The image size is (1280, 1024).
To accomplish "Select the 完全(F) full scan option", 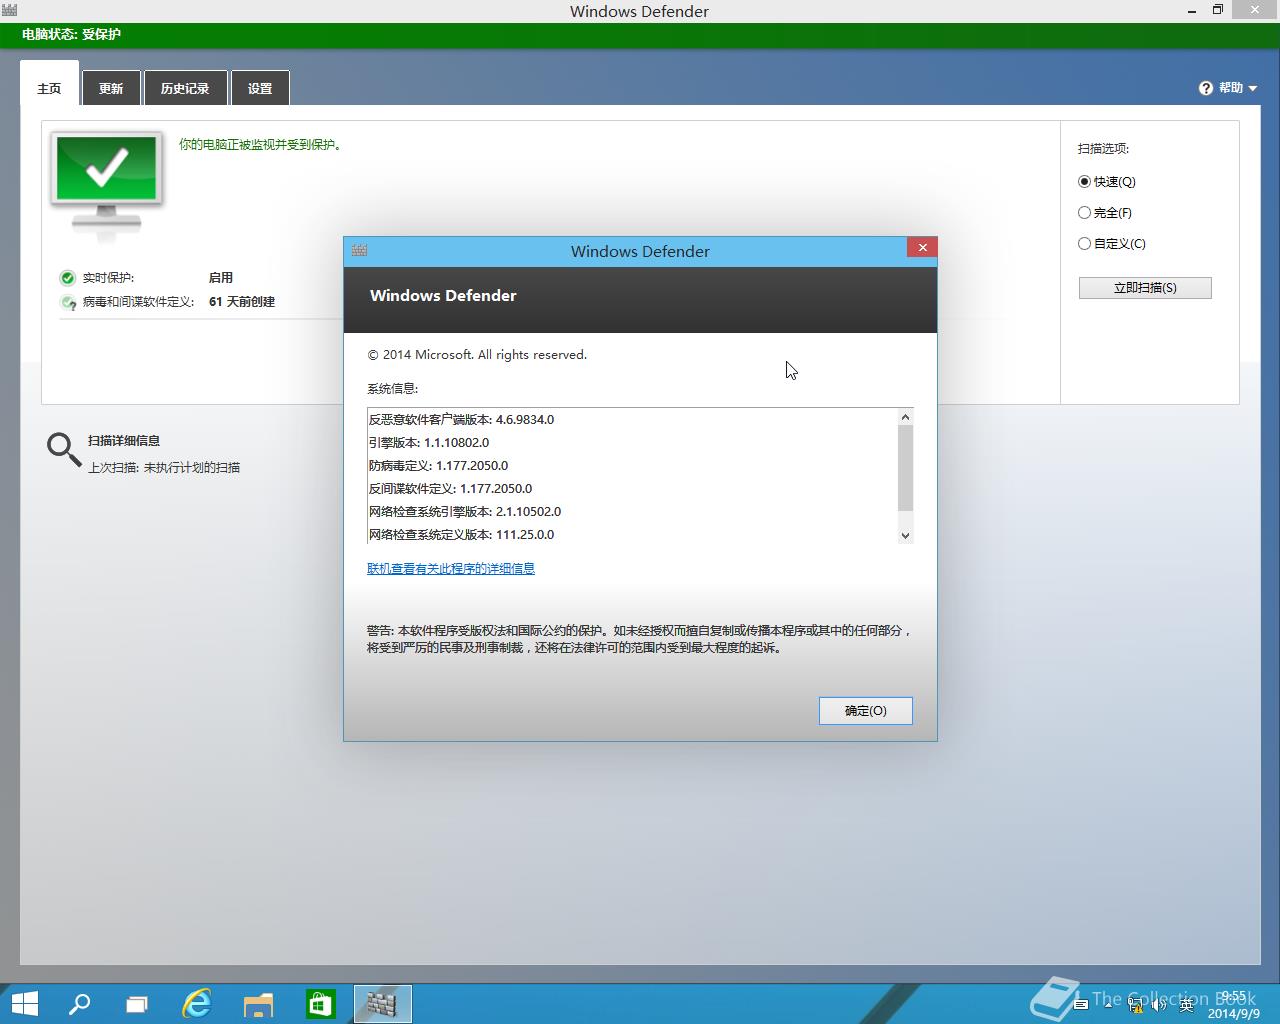I will 1105,213.
